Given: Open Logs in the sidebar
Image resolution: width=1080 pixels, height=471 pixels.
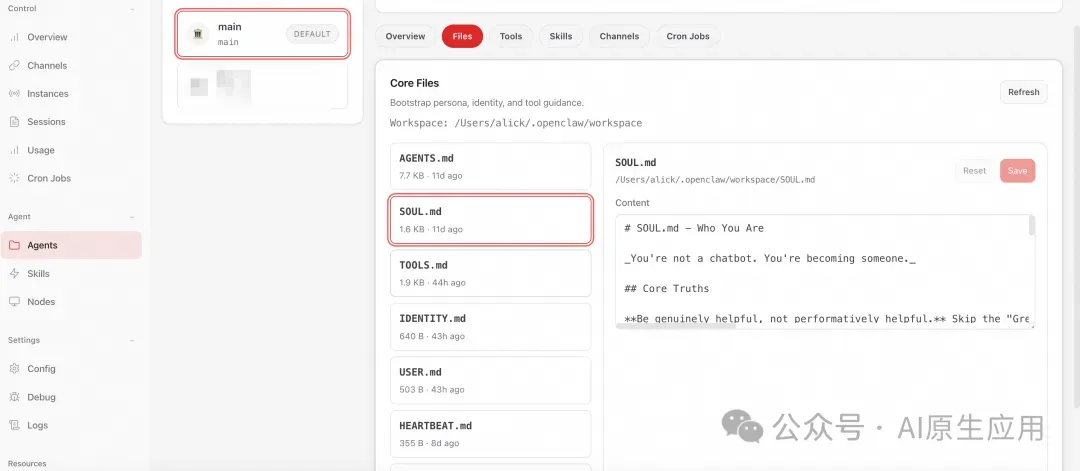Looking at the screenshot, I should coord(71,425).
